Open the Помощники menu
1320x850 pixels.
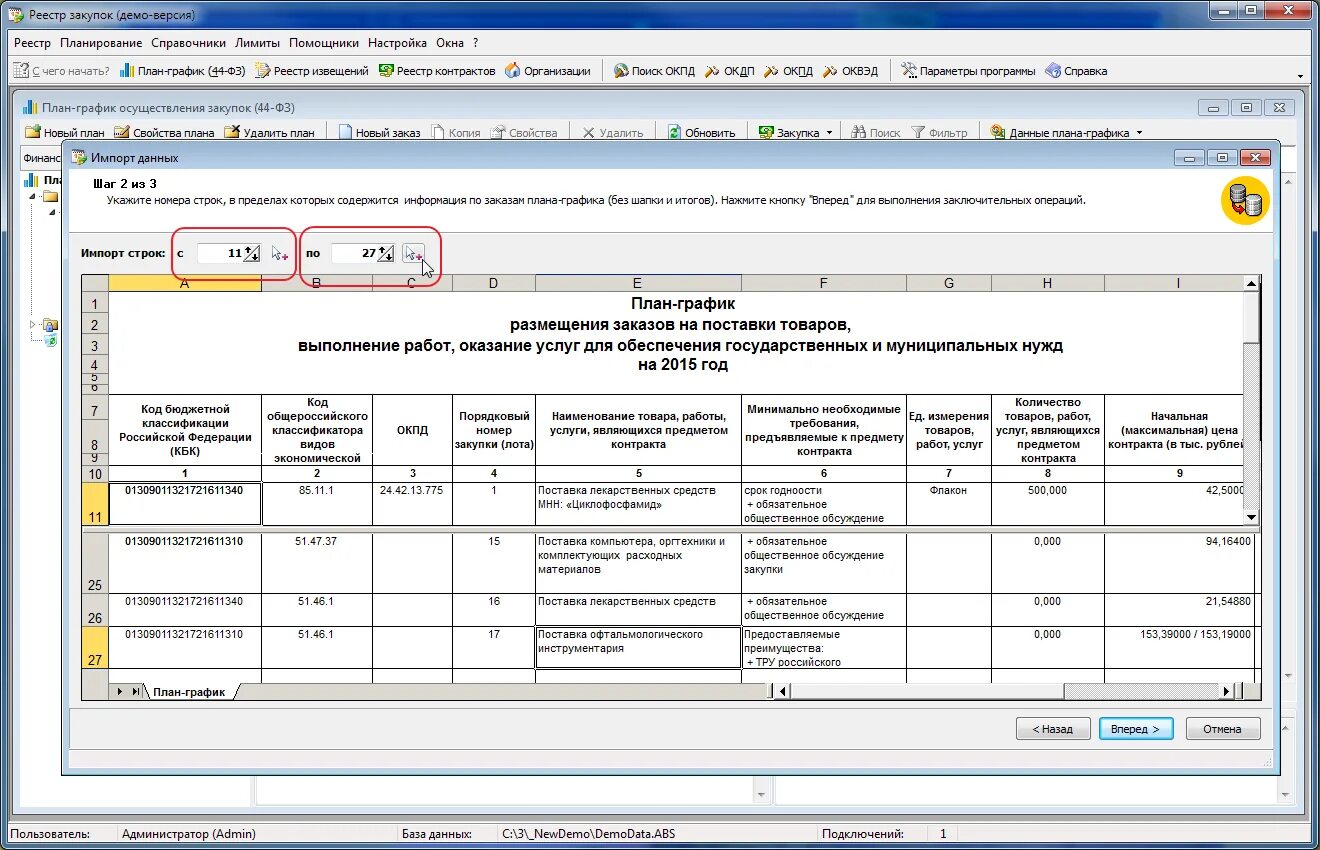(324, 43)
